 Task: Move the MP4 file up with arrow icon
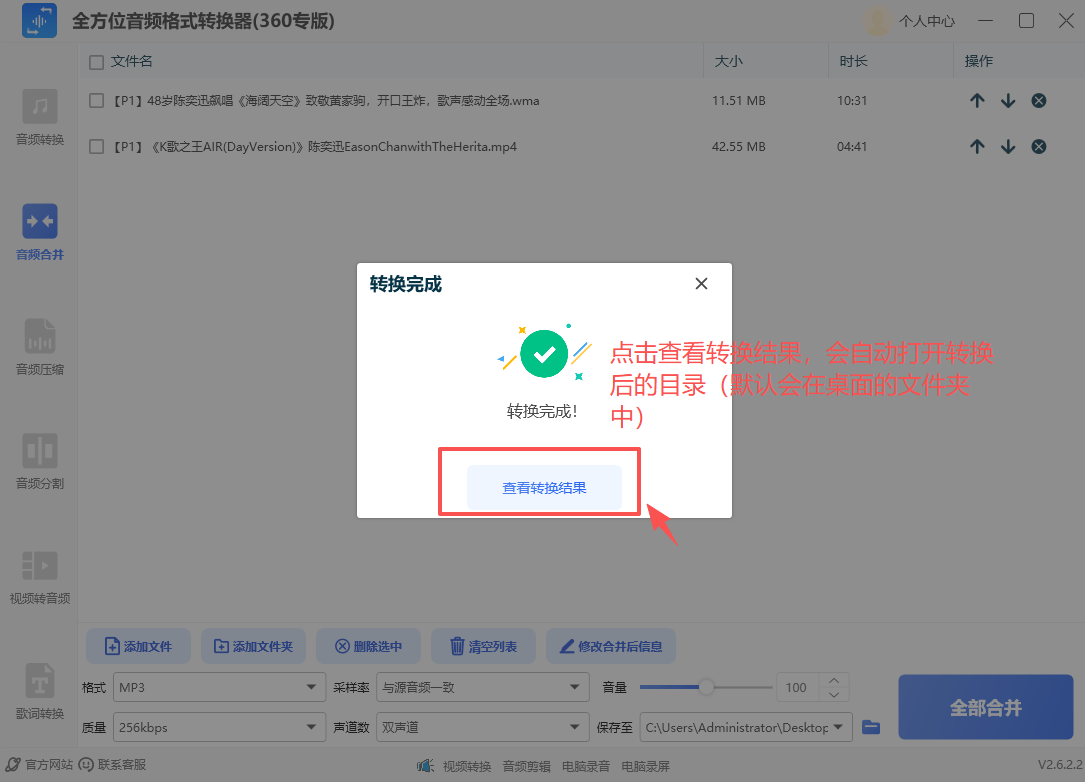977,146
